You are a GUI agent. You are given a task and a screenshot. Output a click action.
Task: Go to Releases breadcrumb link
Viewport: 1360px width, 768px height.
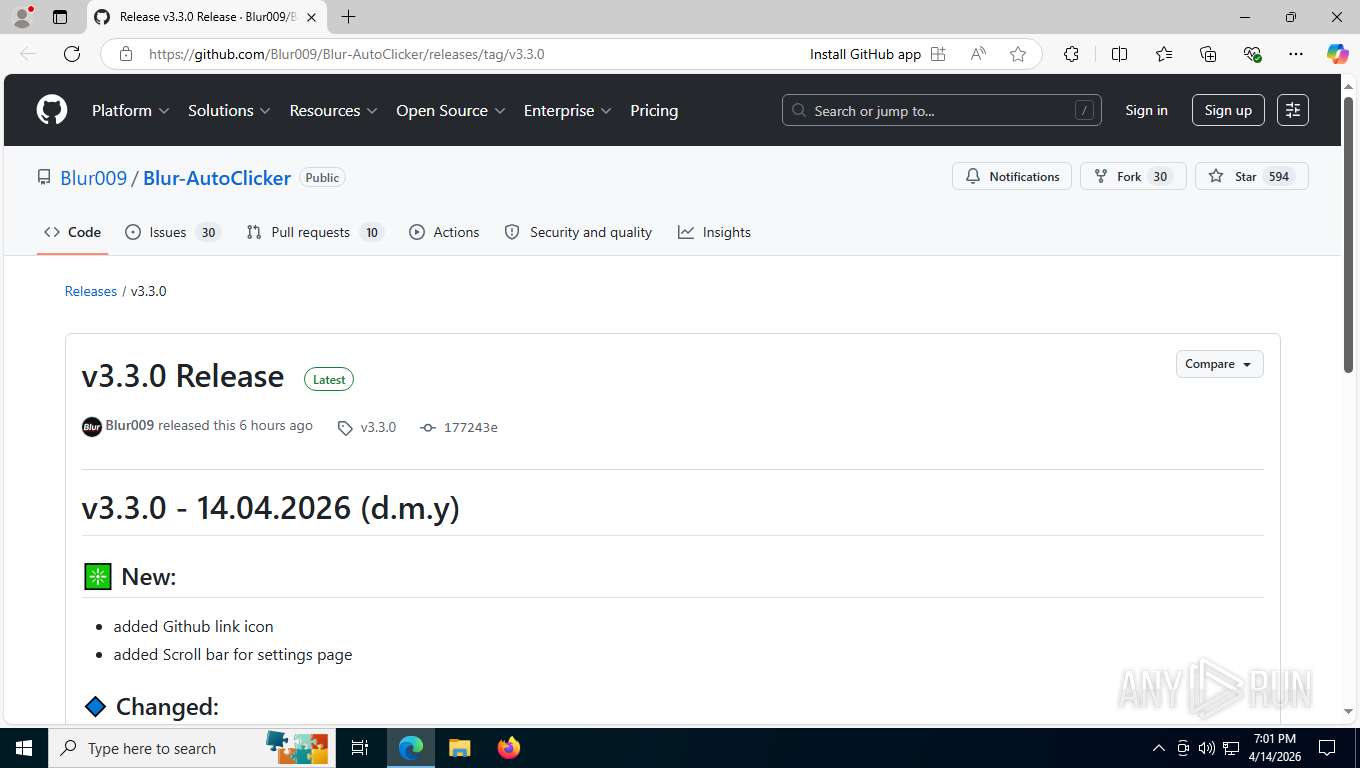tap(91, 291)
